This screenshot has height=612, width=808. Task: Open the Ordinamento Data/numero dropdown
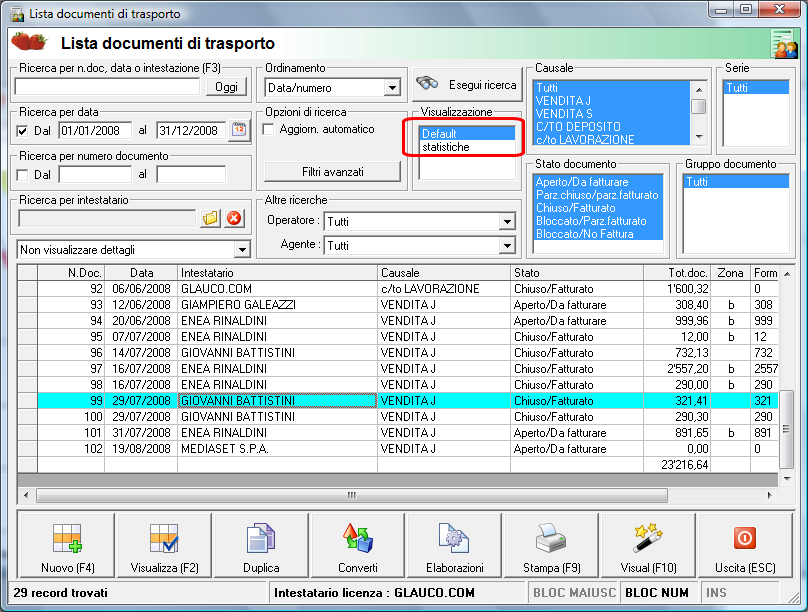392,88
